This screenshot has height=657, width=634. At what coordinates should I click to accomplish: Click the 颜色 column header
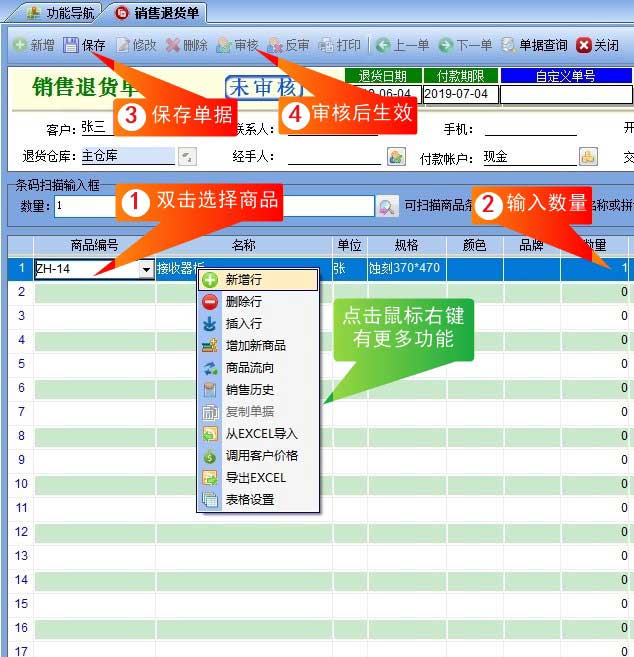[474, 246]
